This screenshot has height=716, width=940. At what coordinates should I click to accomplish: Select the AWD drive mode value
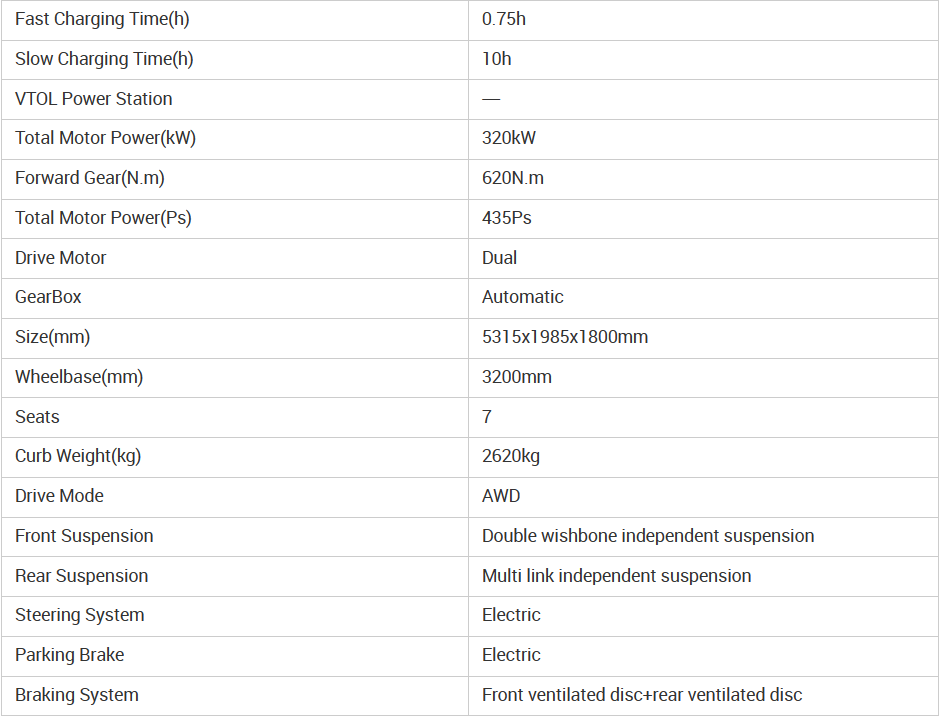click(501, 496)
